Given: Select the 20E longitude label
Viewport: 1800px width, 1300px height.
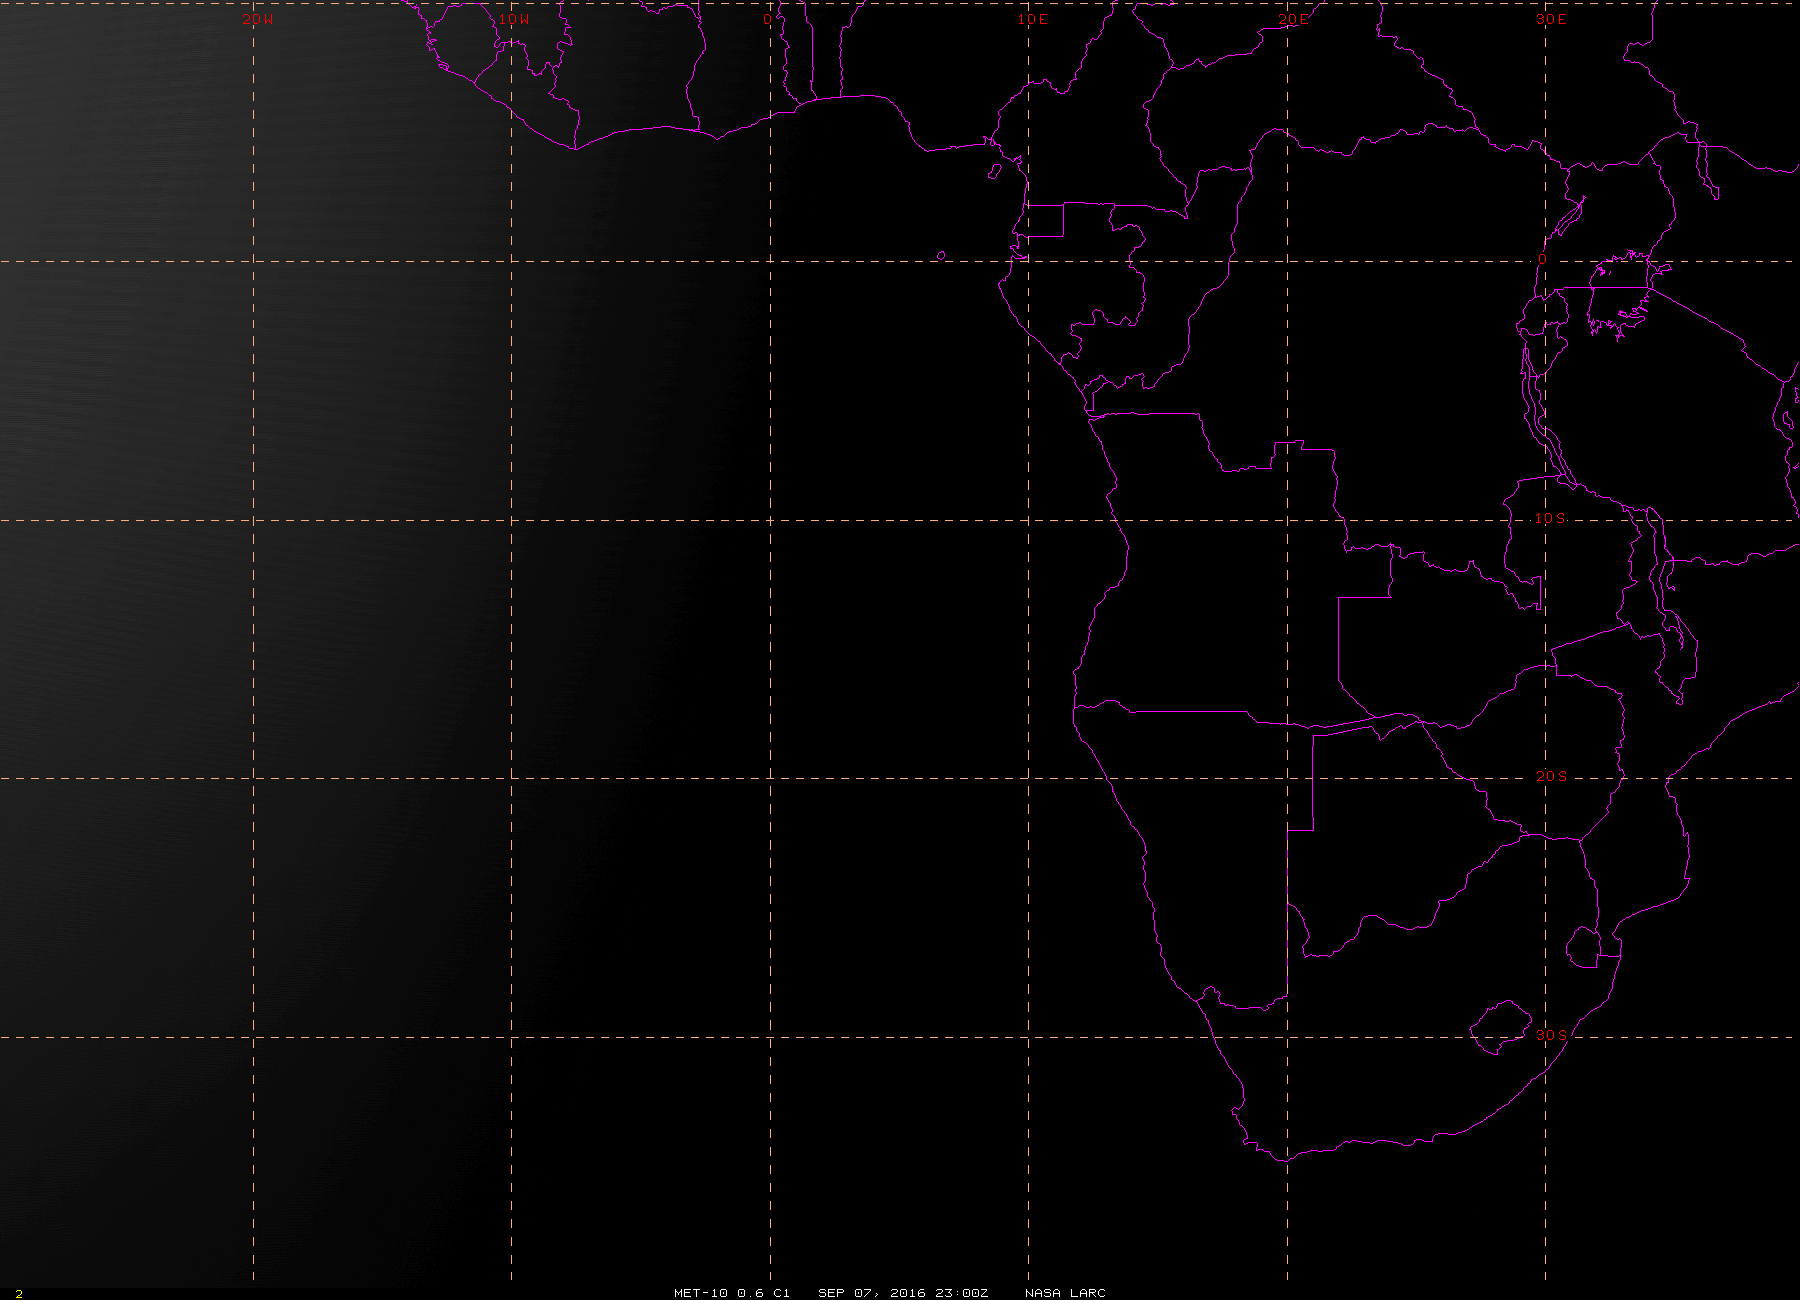Looking at the screenshot, I should point(1292,19).
